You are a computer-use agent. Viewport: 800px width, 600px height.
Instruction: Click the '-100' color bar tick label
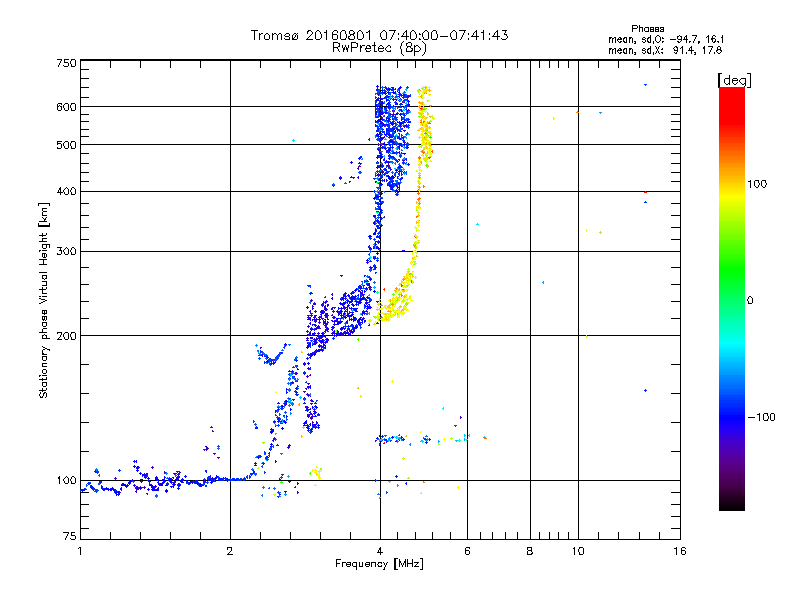(761, 417)
